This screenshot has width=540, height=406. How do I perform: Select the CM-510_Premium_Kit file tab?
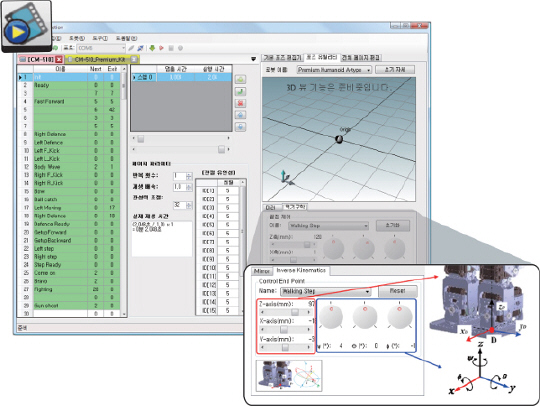pyautogui.click(x=100, y=60)
